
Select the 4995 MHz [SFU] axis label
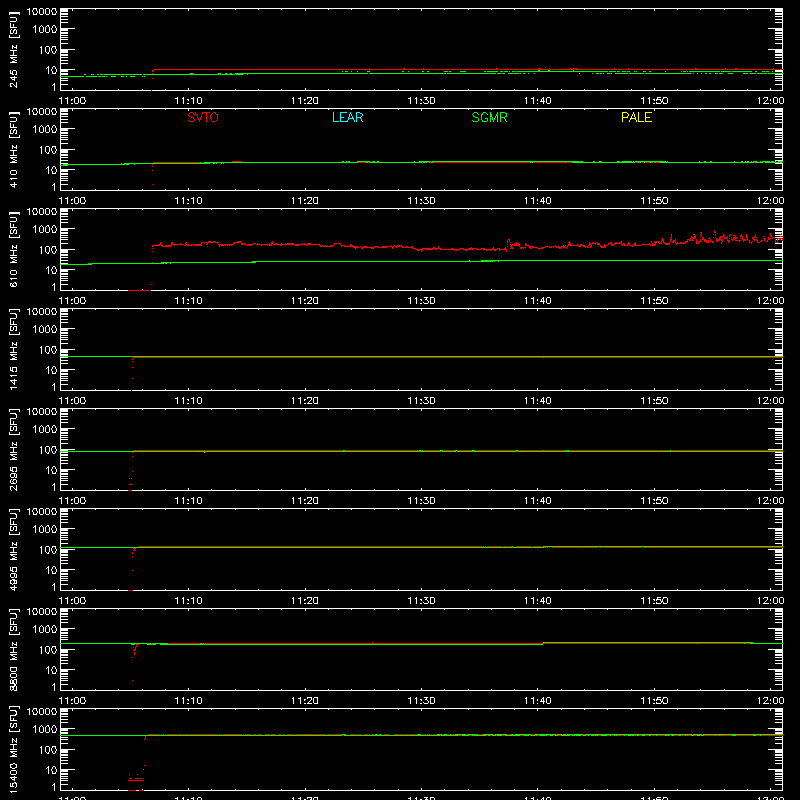(x=13, y=550)
